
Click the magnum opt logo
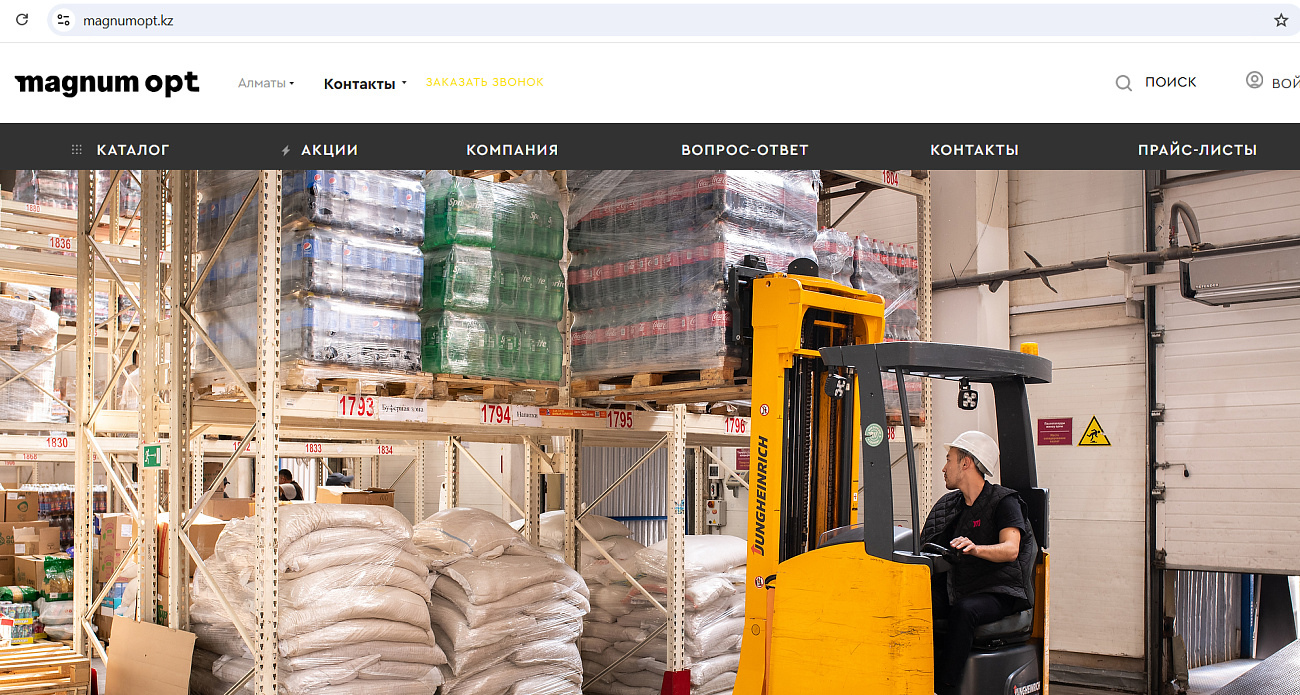coord(107,84)
